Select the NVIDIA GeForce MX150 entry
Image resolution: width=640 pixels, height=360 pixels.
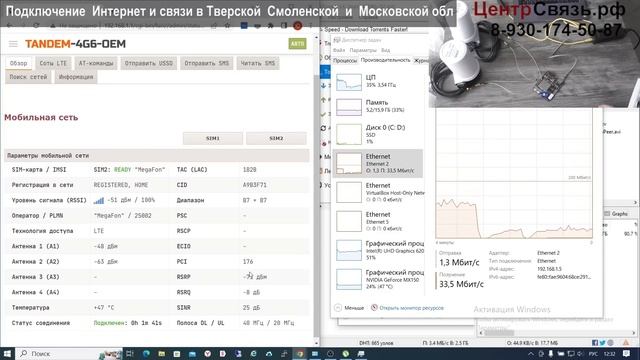pos(378,279)
